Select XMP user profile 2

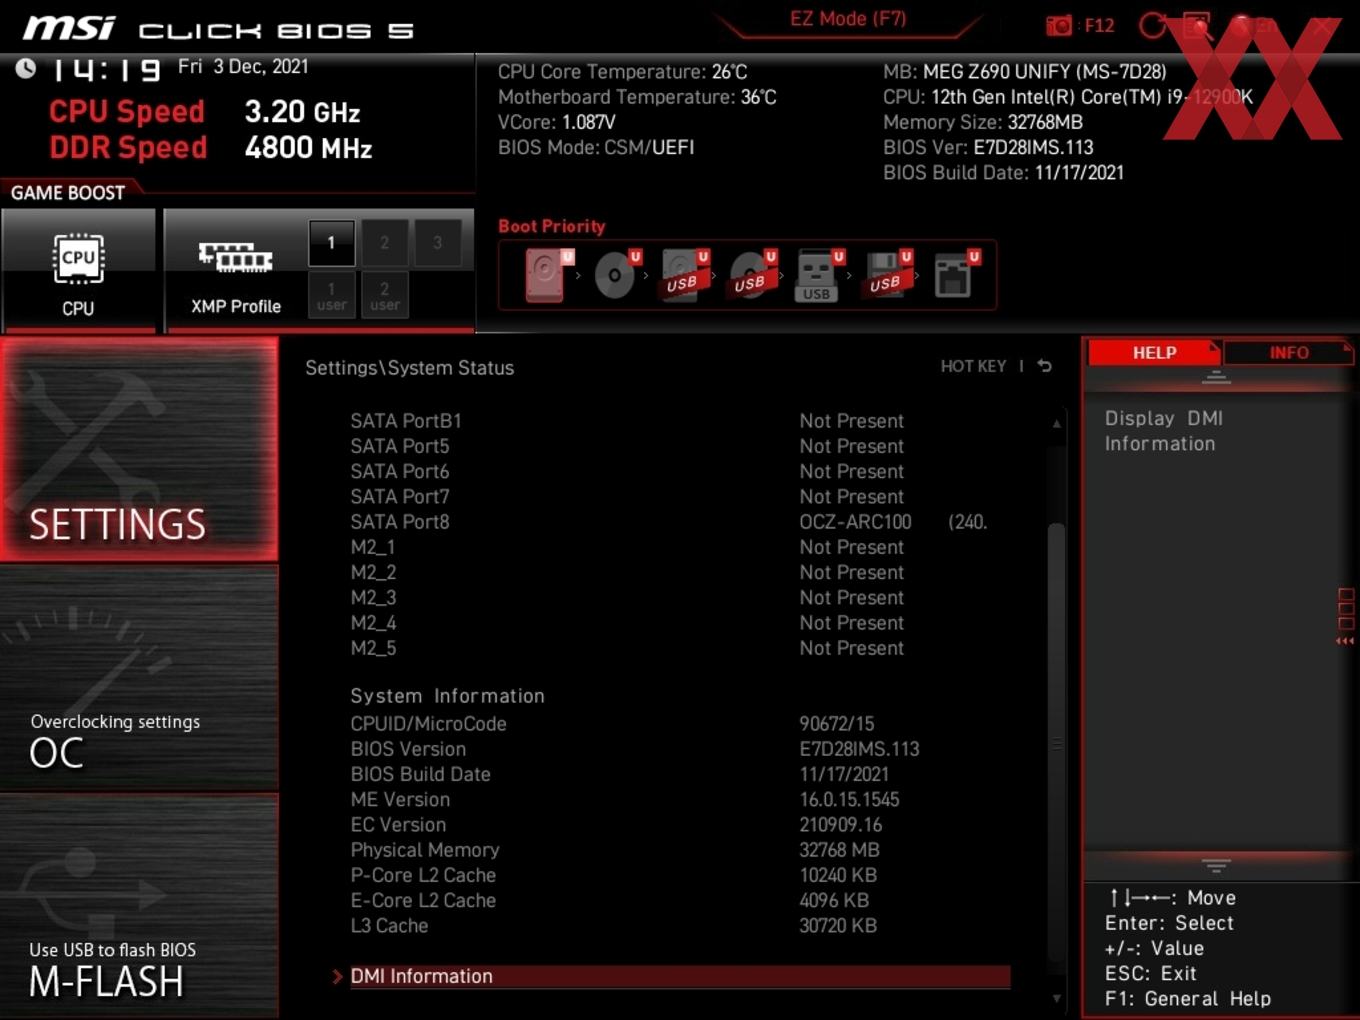click(x=384, y=295)
